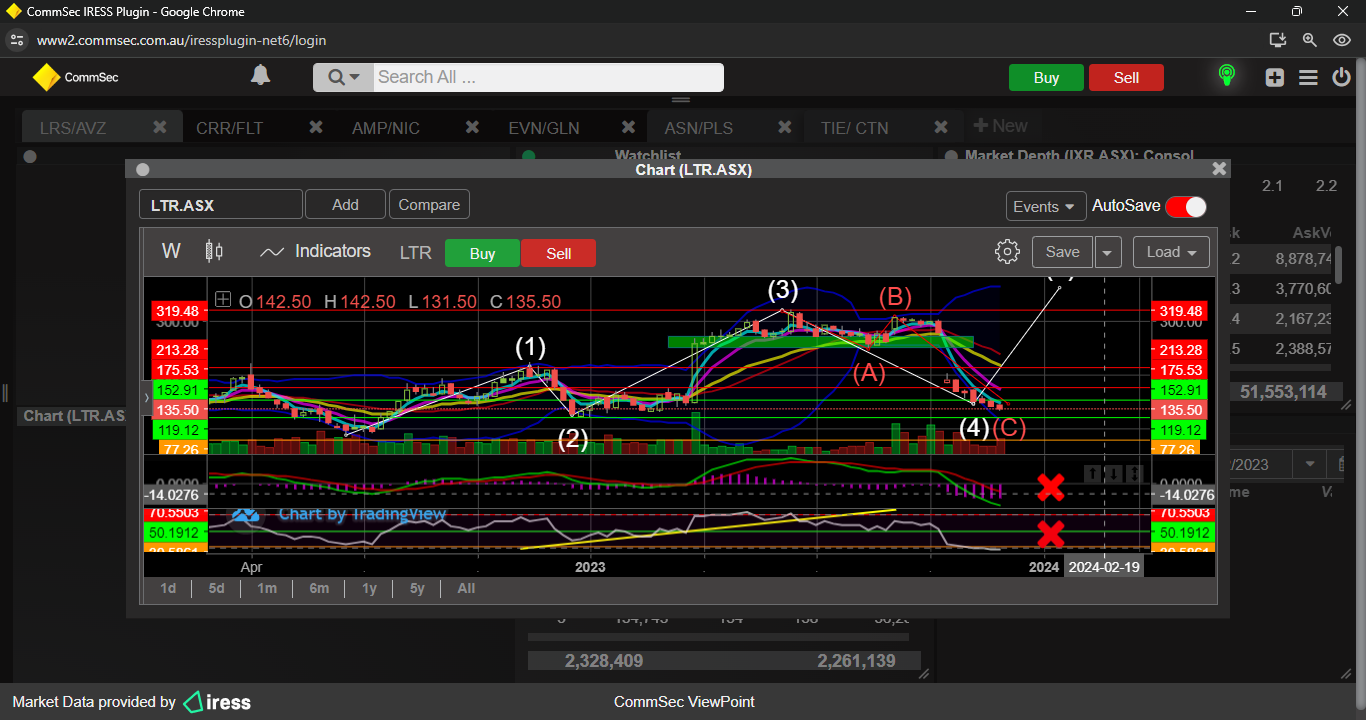The width and height of the screenshot is (1366, 720).
Task: Click the Compare button
Action: pyautogui.click(x=429, y=204)
